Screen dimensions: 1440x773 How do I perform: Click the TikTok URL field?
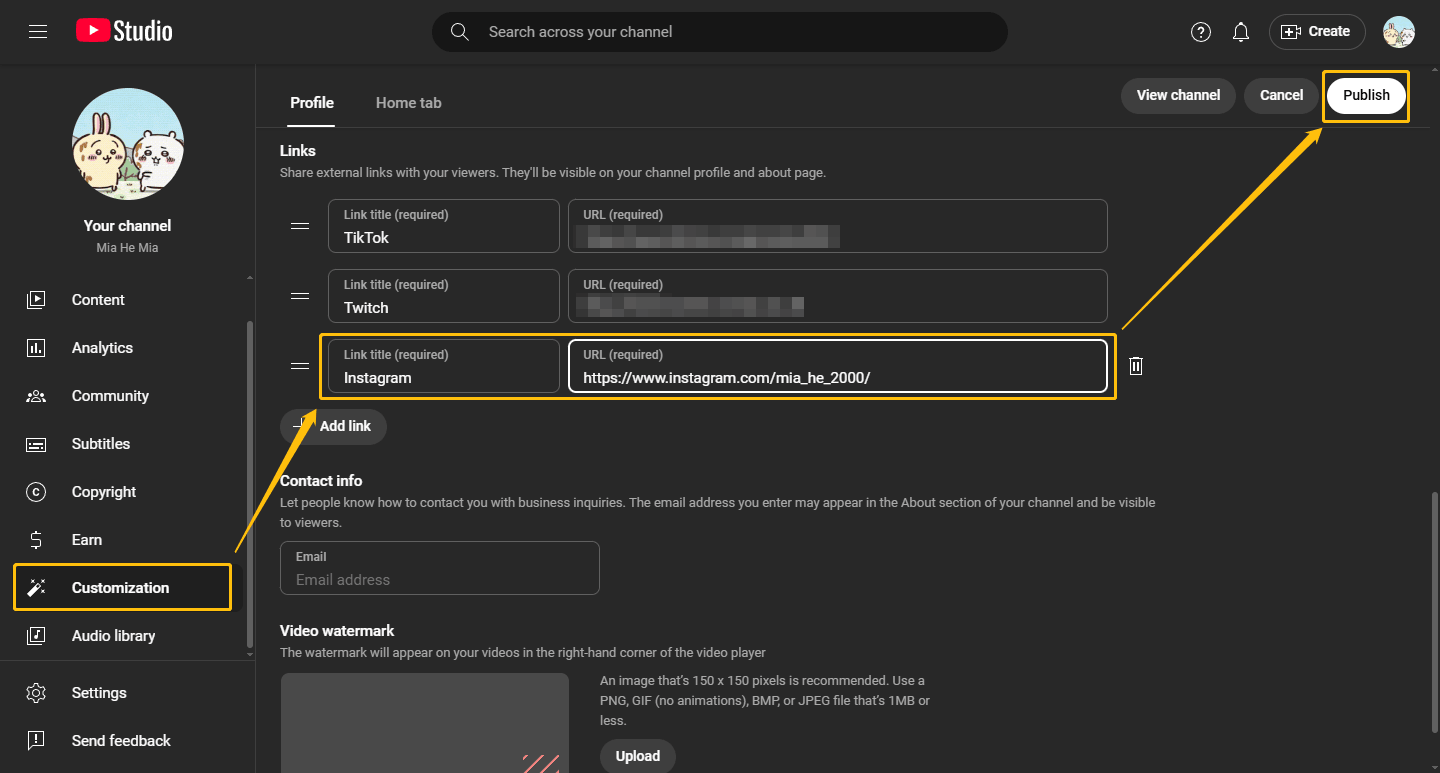[838, 226]
